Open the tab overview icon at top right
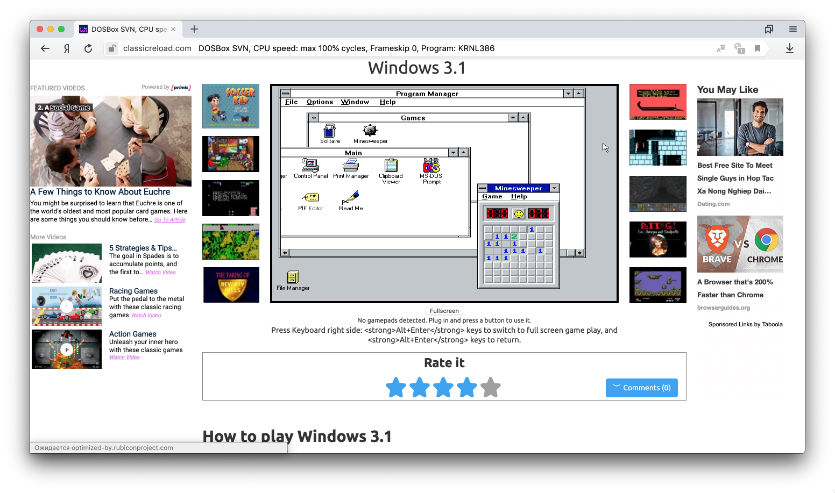This screenshot has height=493, width=835. (769, 29)
